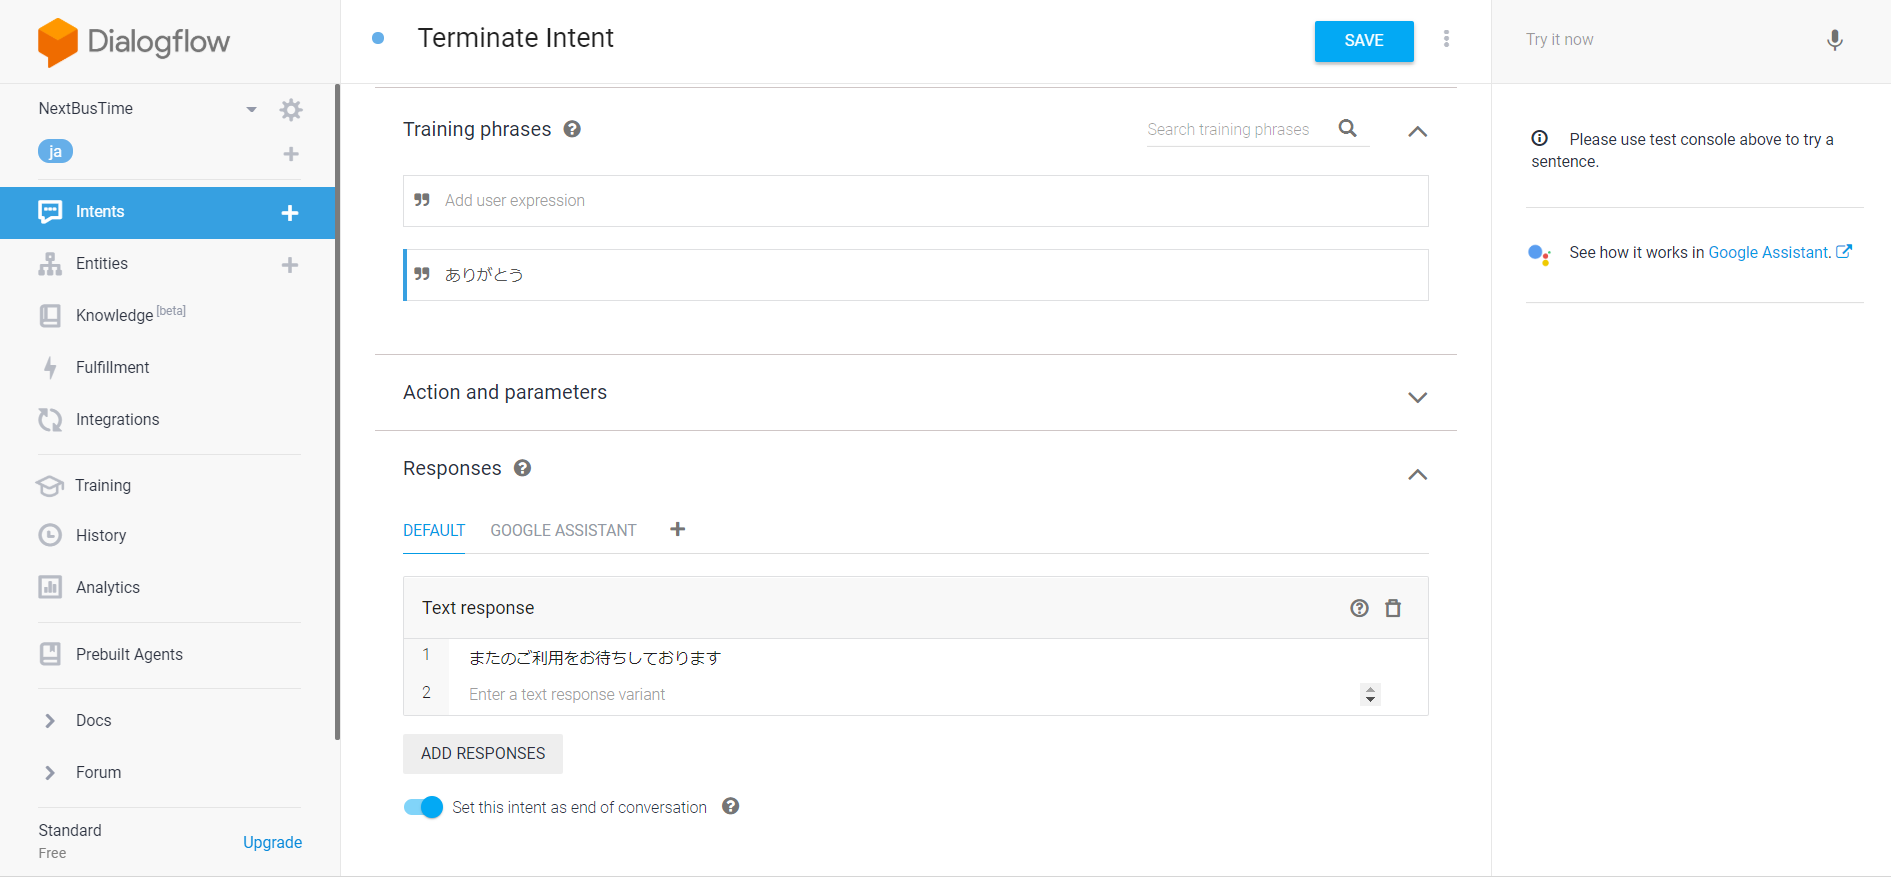Delete the Text response with trash icon

coord(1393,608)
